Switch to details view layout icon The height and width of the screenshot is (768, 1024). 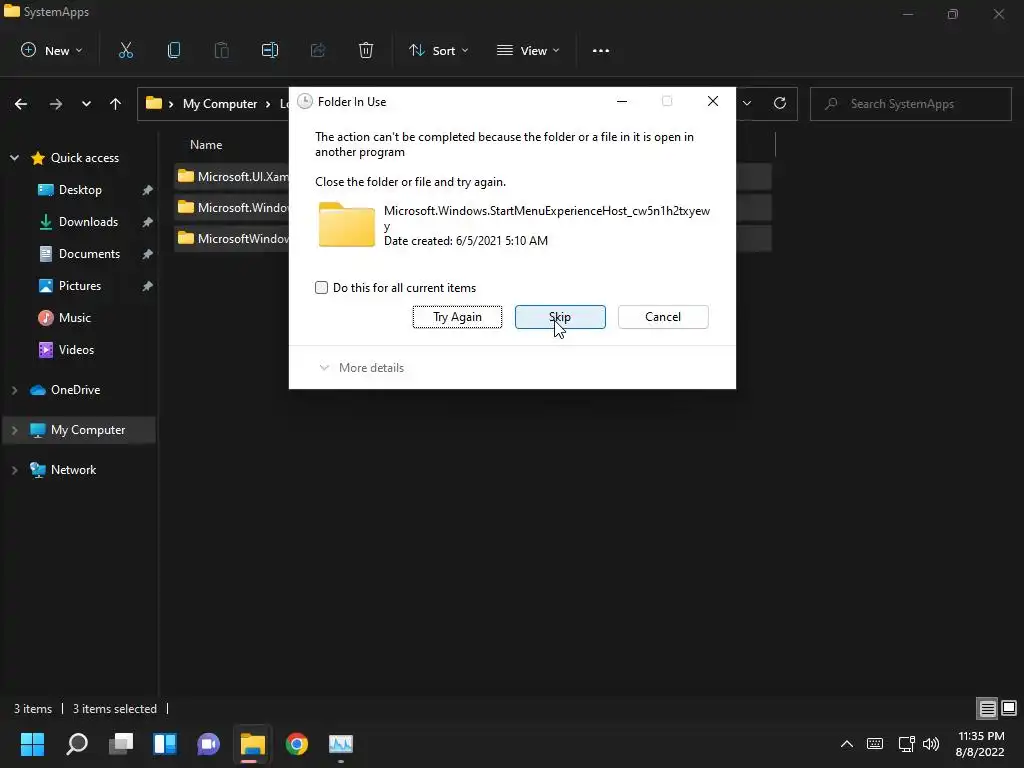click(x=987, y=708)
